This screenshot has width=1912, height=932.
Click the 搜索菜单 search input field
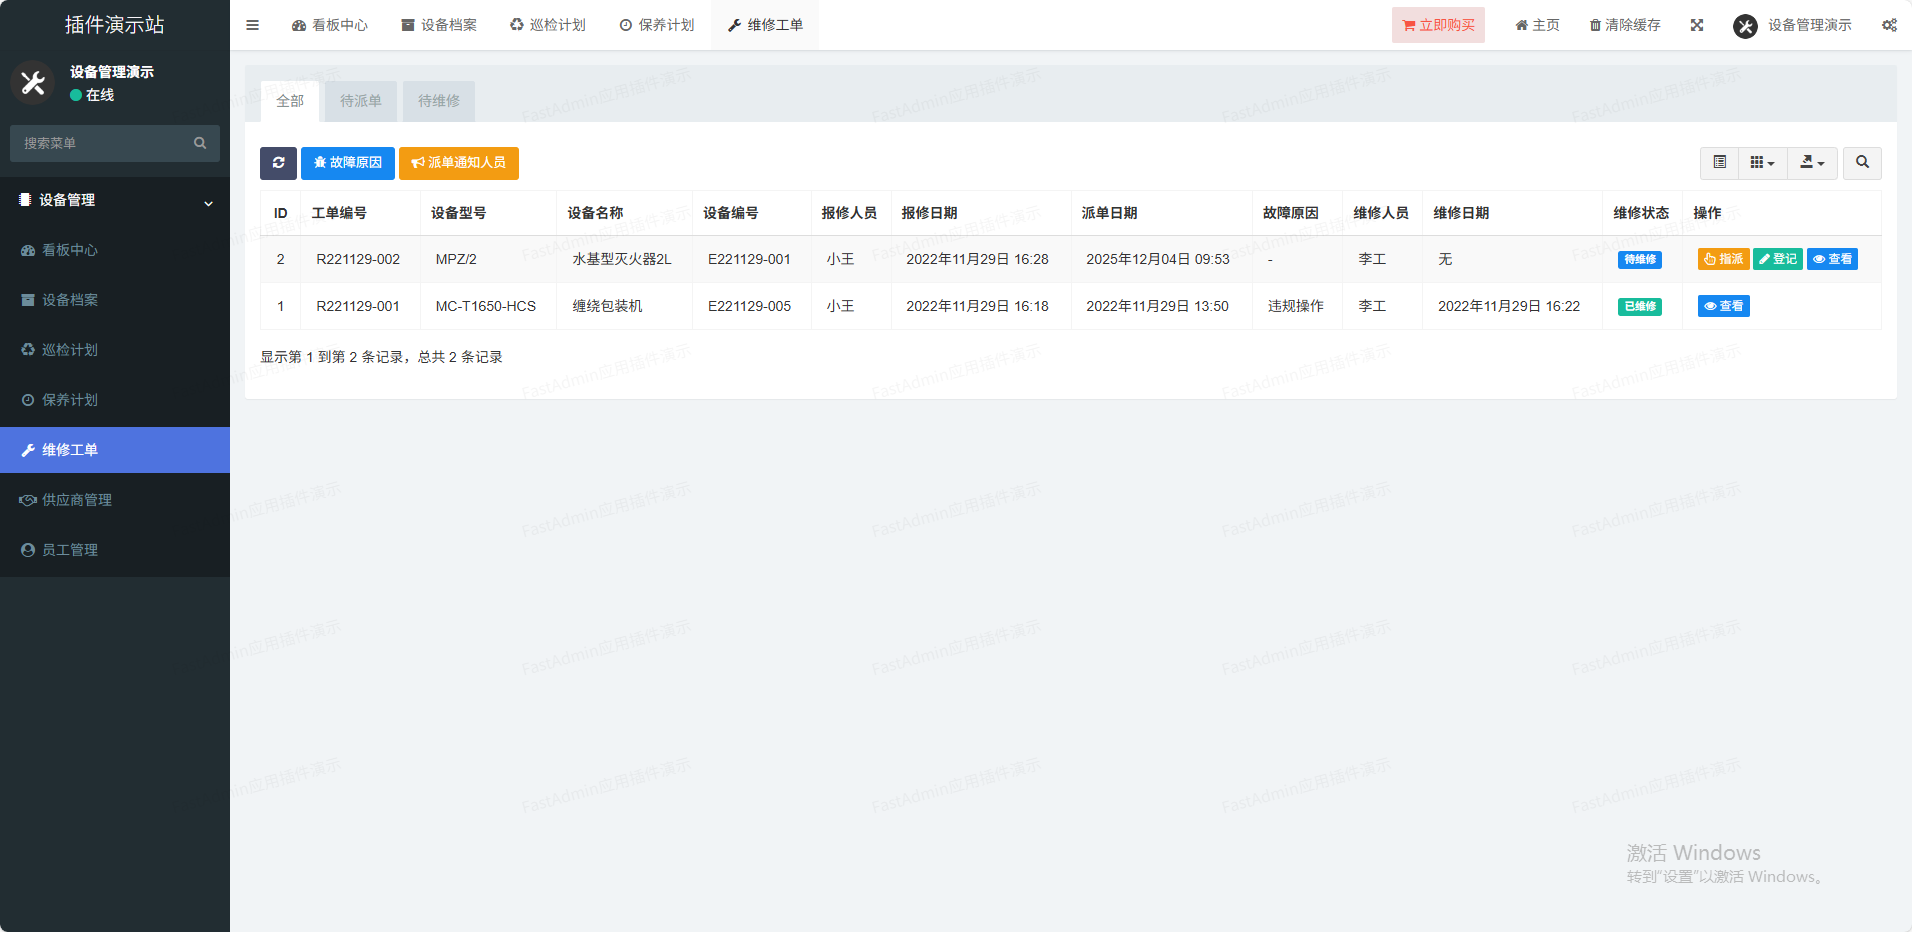100,143
